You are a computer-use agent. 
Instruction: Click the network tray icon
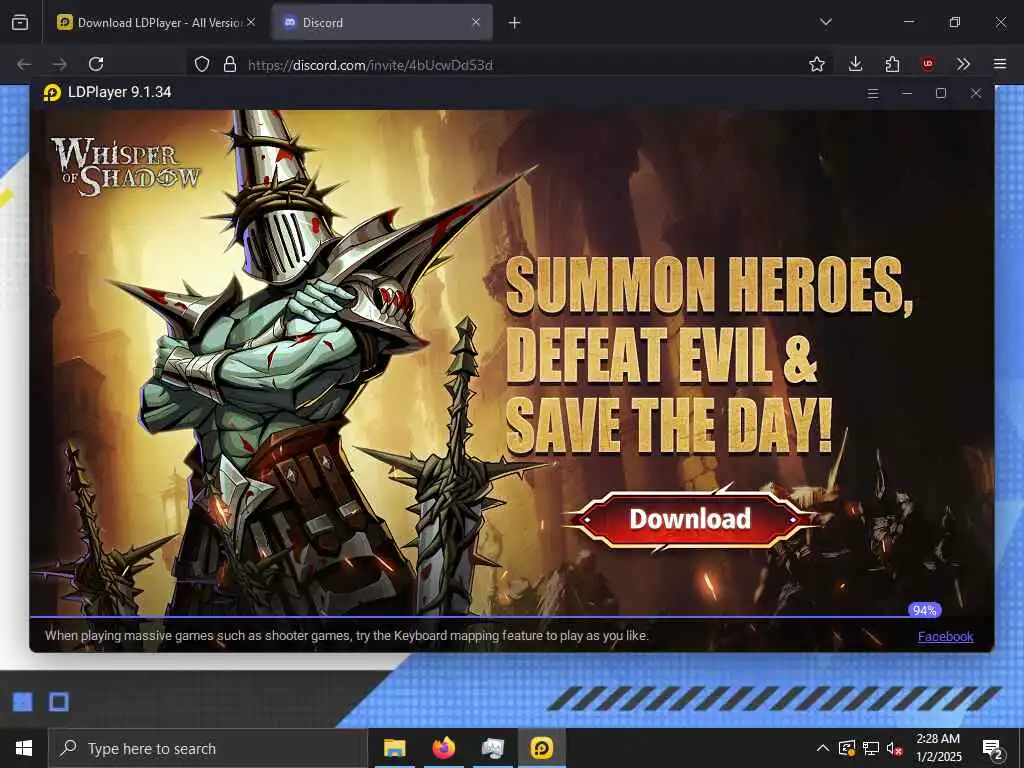pyautogui.click(x=871, y=748)
